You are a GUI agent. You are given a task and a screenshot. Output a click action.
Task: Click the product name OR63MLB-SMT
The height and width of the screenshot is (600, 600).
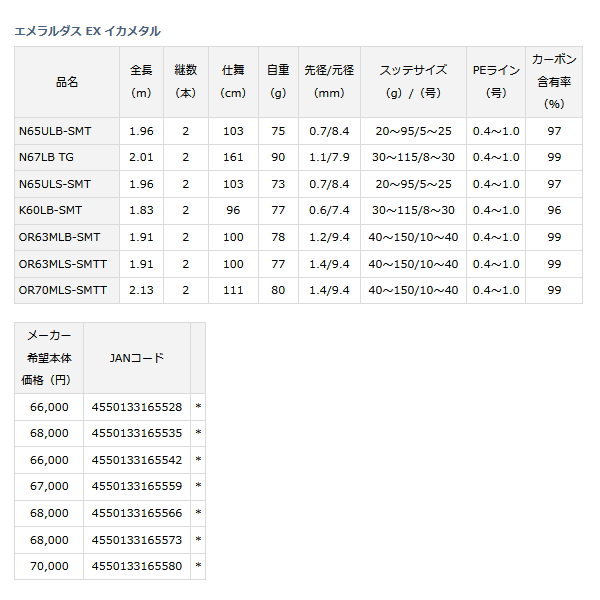coord(59,237)
